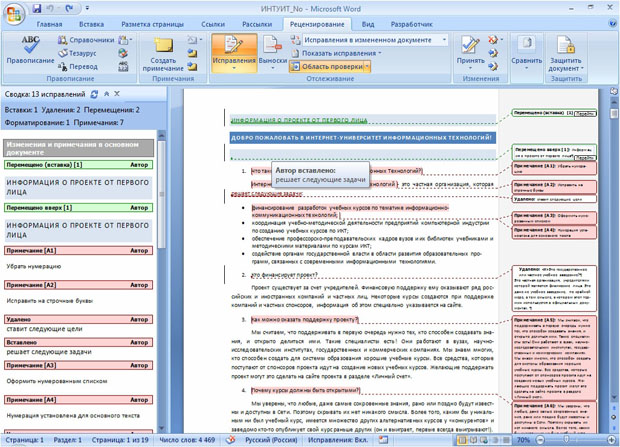Switch to print layout view button
Image resolution: width=620 pixels, height=447 pixels.
[x=461, y=440]
